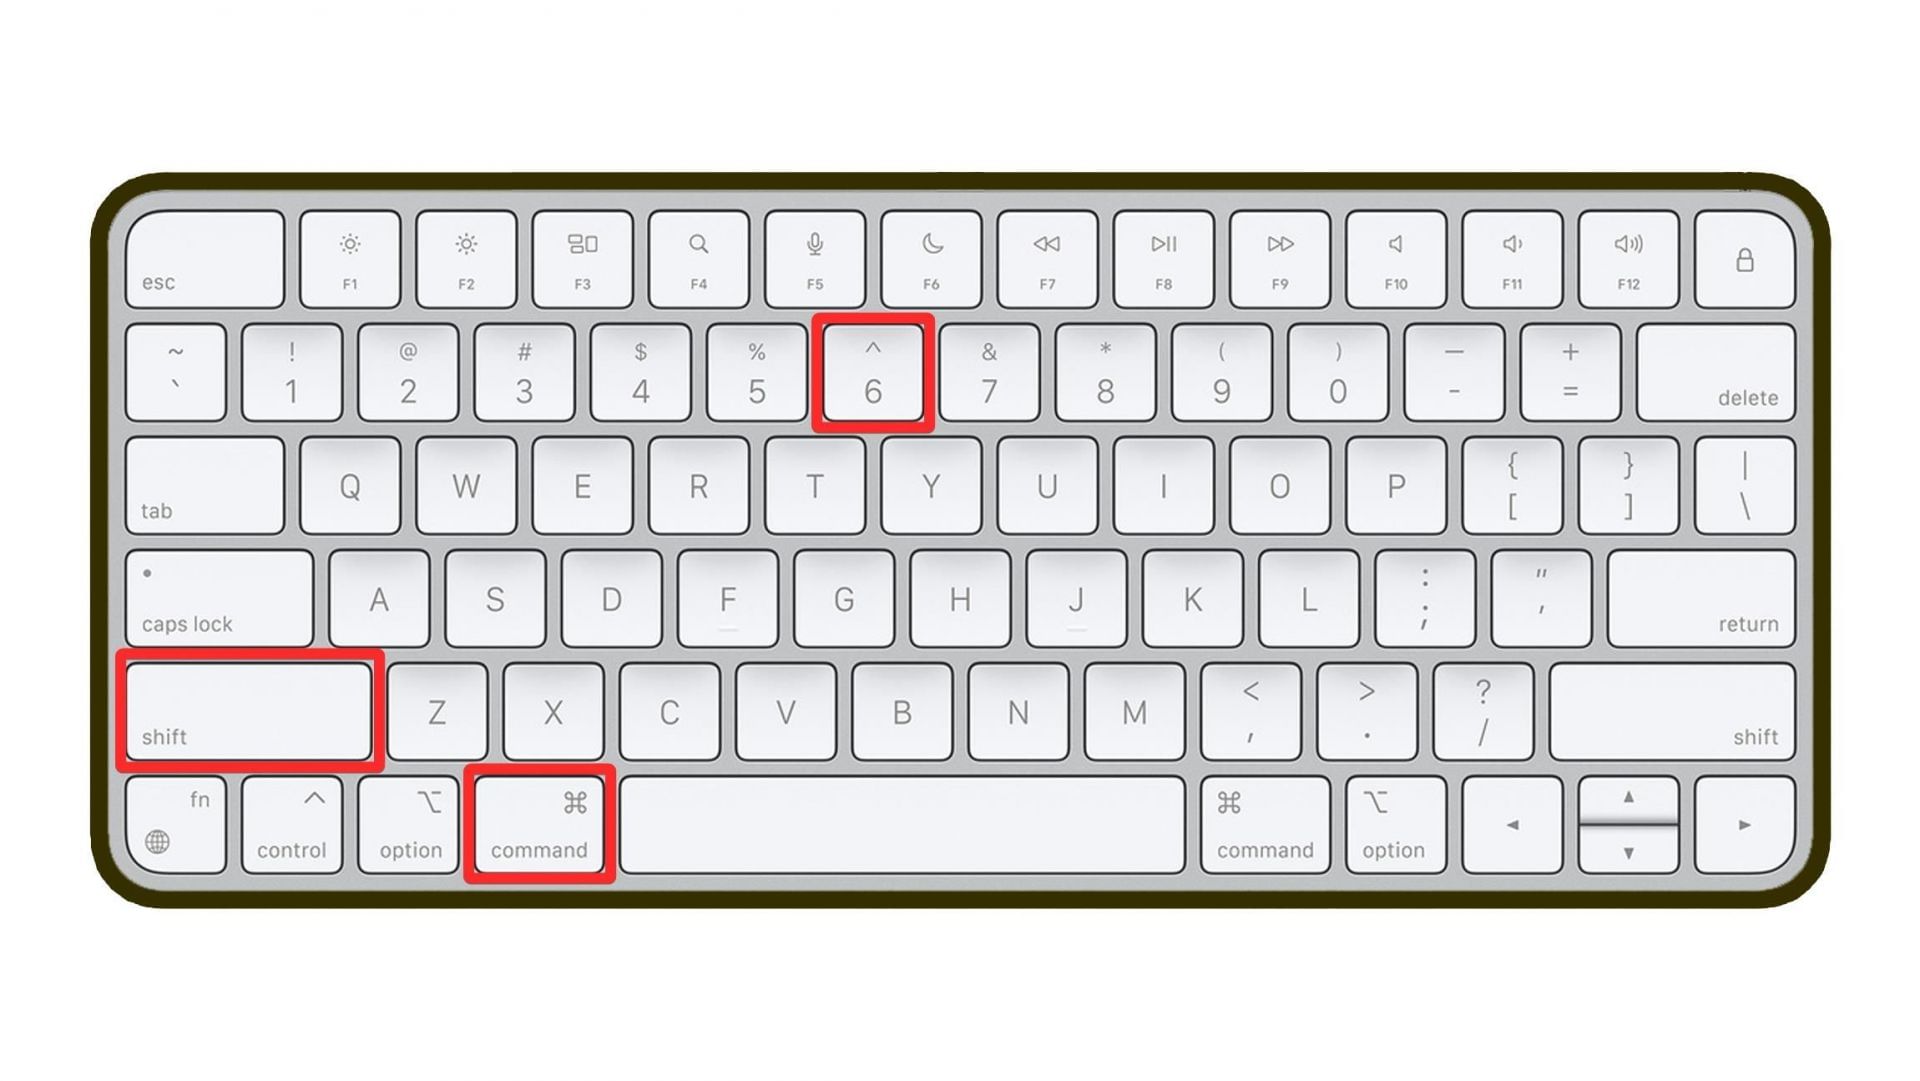Press the Shift key
Viewport: 1920px width, 1081px height.
(248, 709)
